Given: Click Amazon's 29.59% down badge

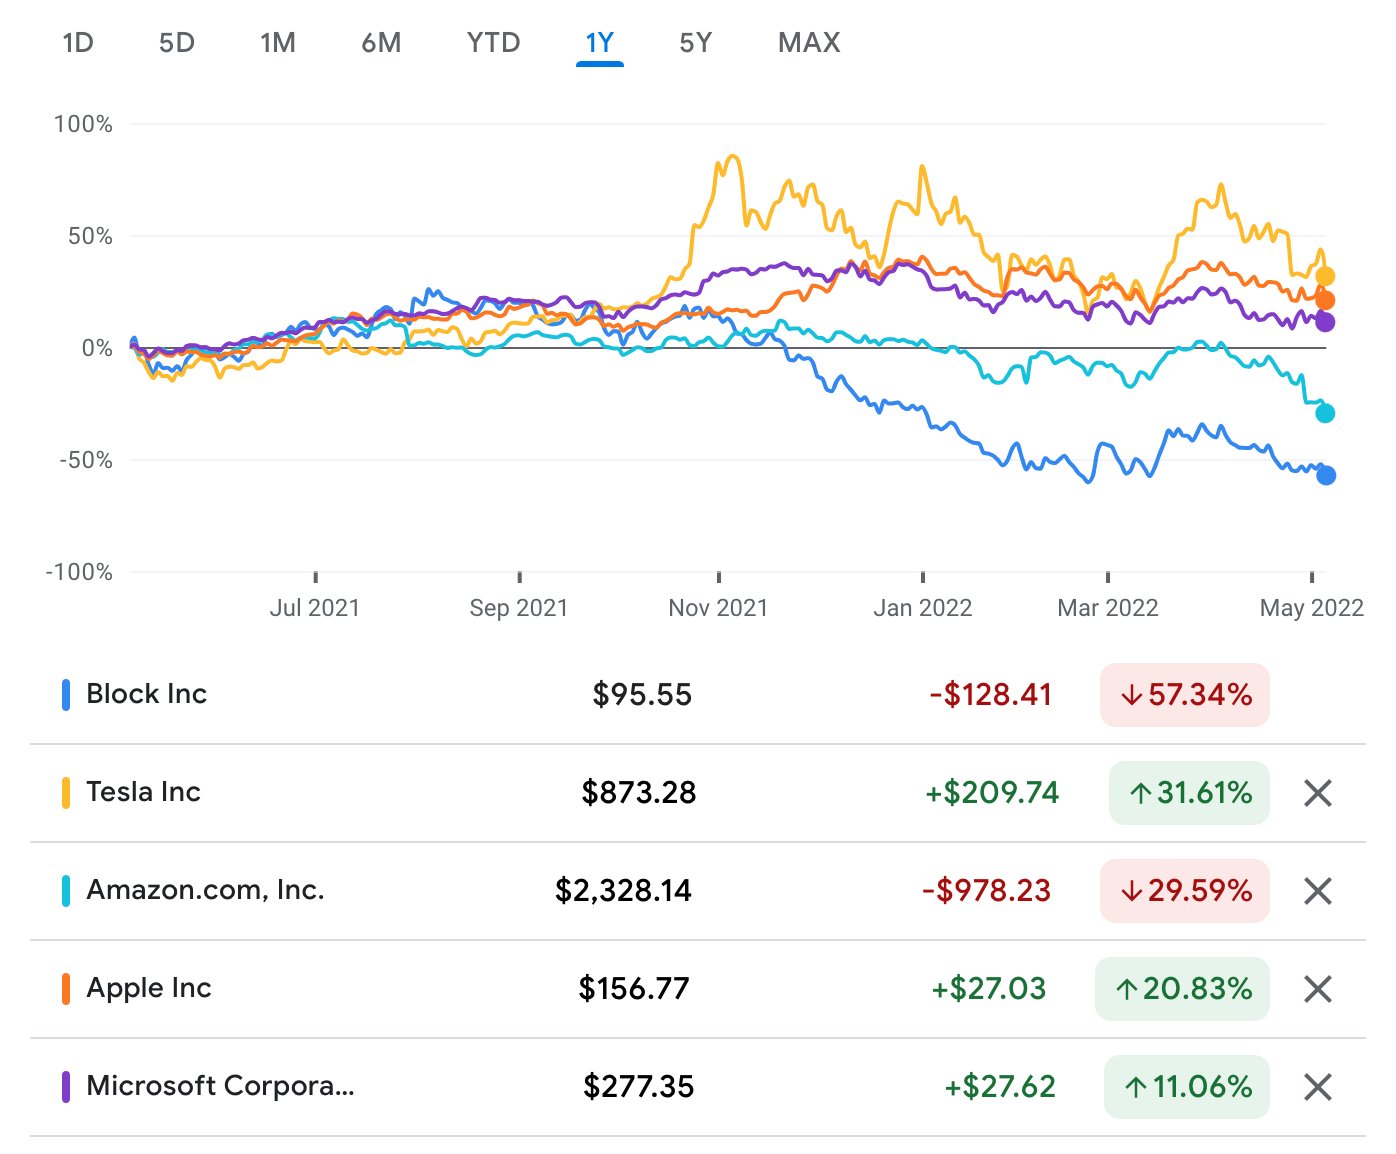Looking at the screenshot, I should [1185, 891].
